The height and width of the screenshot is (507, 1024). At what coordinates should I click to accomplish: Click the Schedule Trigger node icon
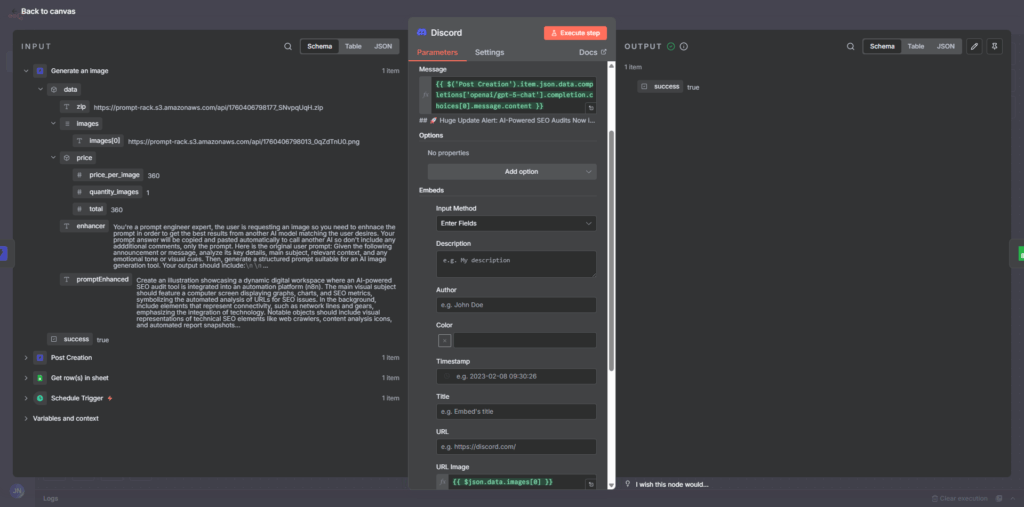40,398
